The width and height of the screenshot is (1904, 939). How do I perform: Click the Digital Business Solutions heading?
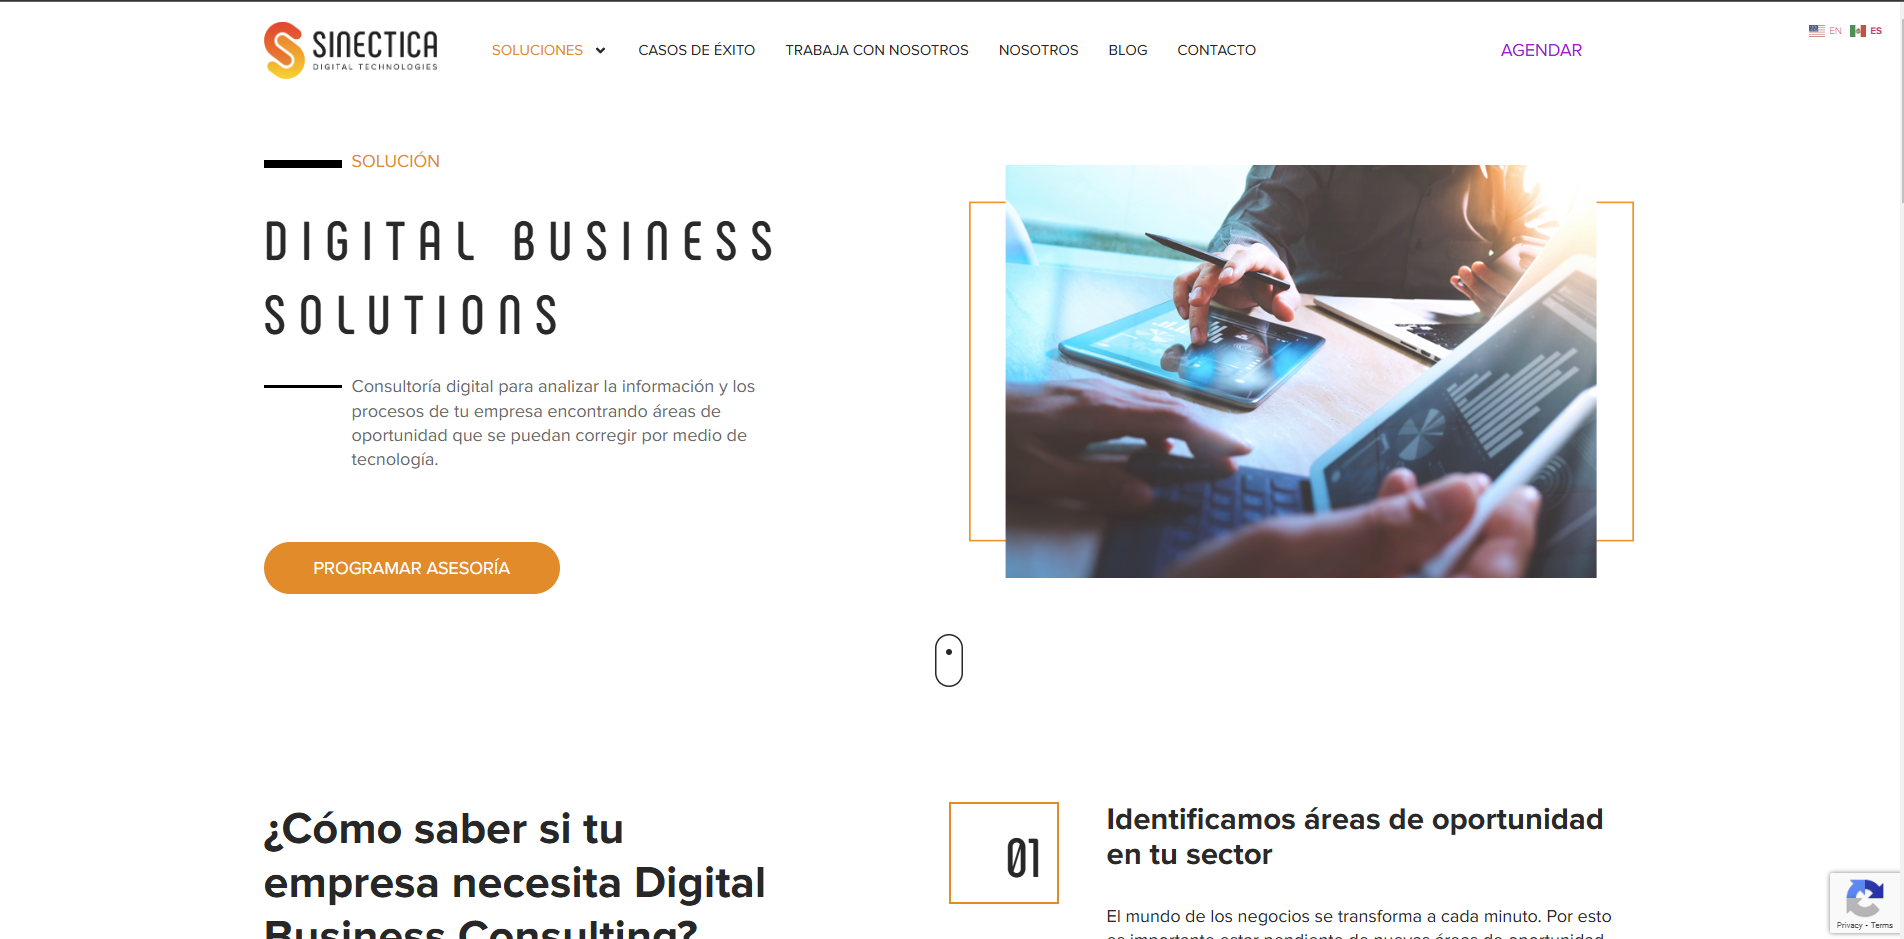(520, 278)
